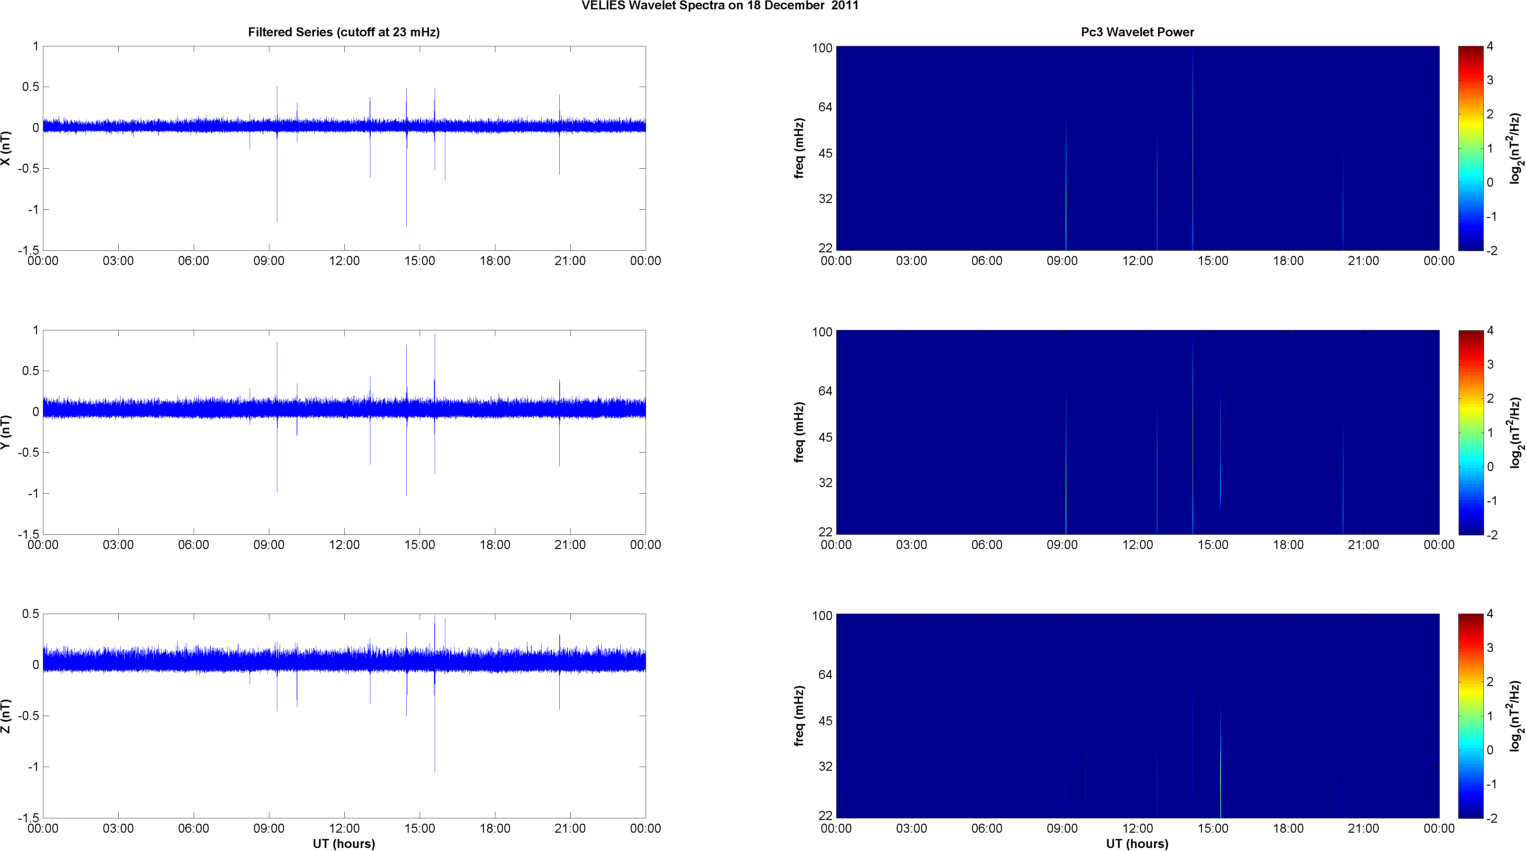Click the "-1" tick on the Y series axis
Image resolution: width=1526 pixels, height=851 pixels.
(x=33, y=493)
